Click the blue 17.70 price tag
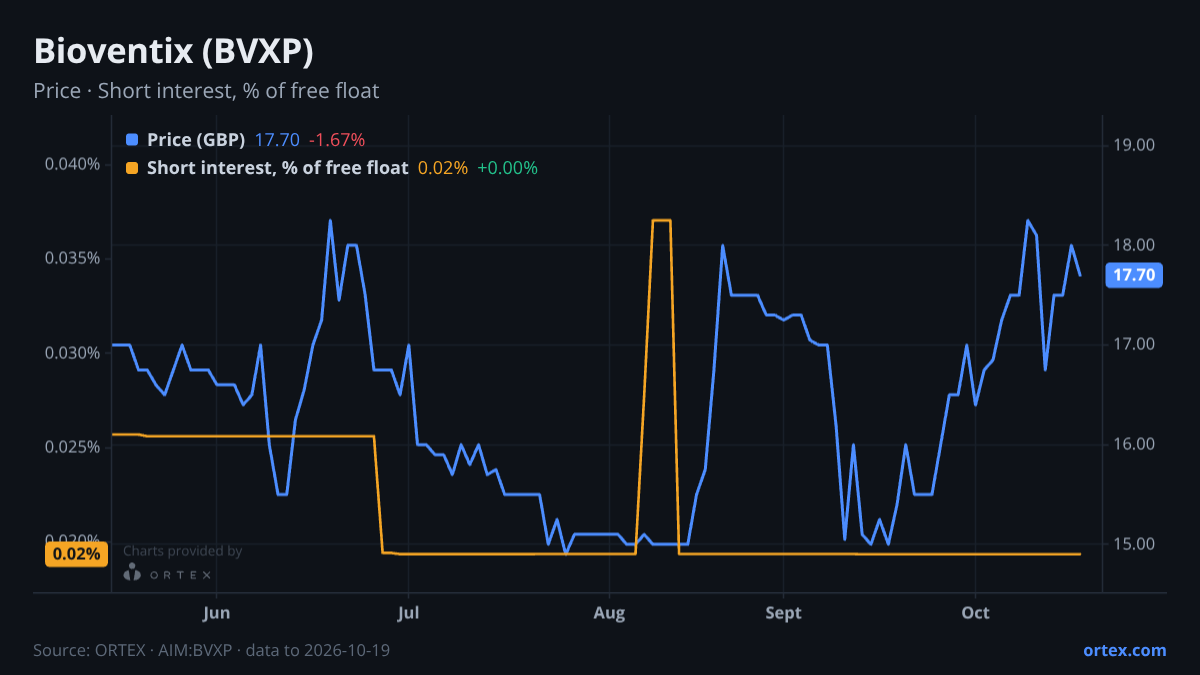The image size is (1200, 675). 1134,275
